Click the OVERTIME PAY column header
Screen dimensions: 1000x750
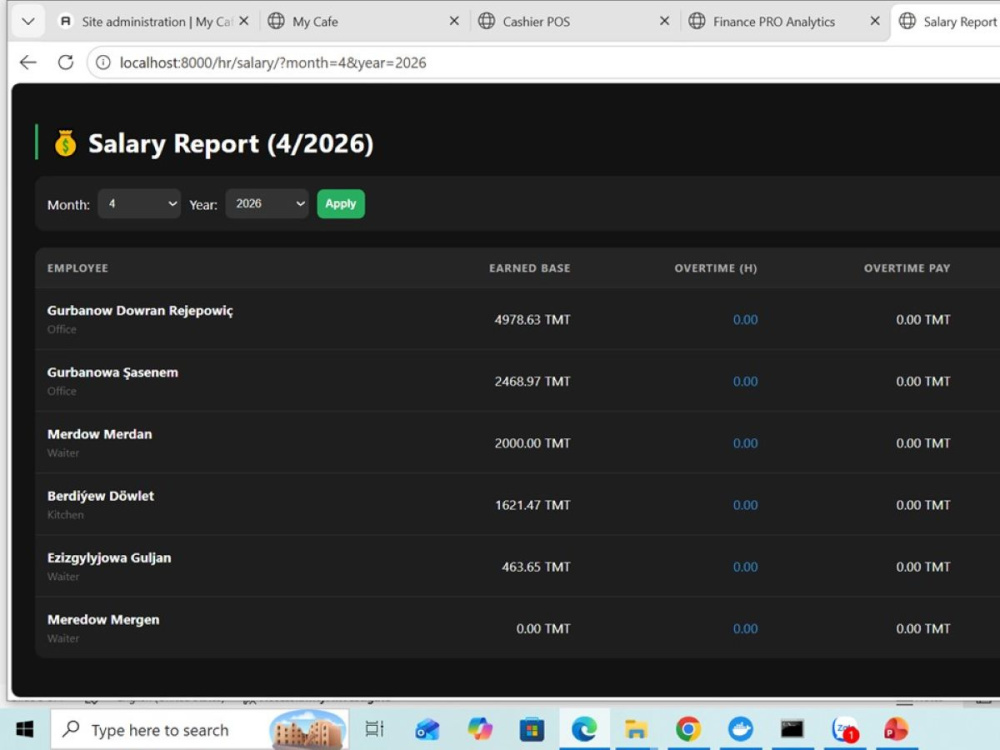(907, 268)
